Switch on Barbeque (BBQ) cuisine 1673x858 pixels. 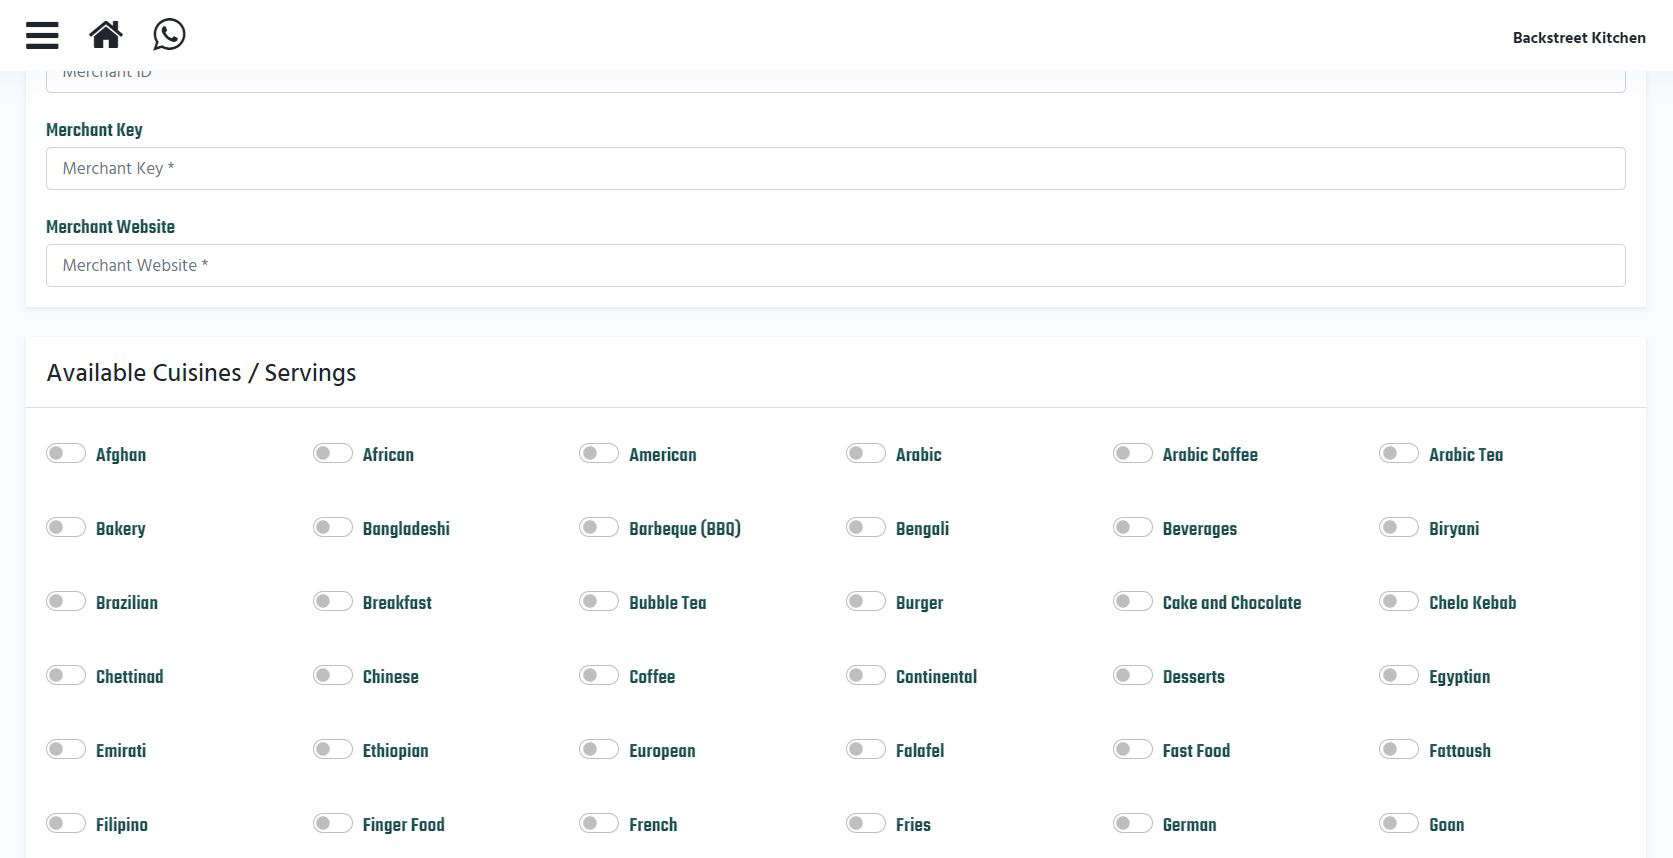[x=599, y=528]
